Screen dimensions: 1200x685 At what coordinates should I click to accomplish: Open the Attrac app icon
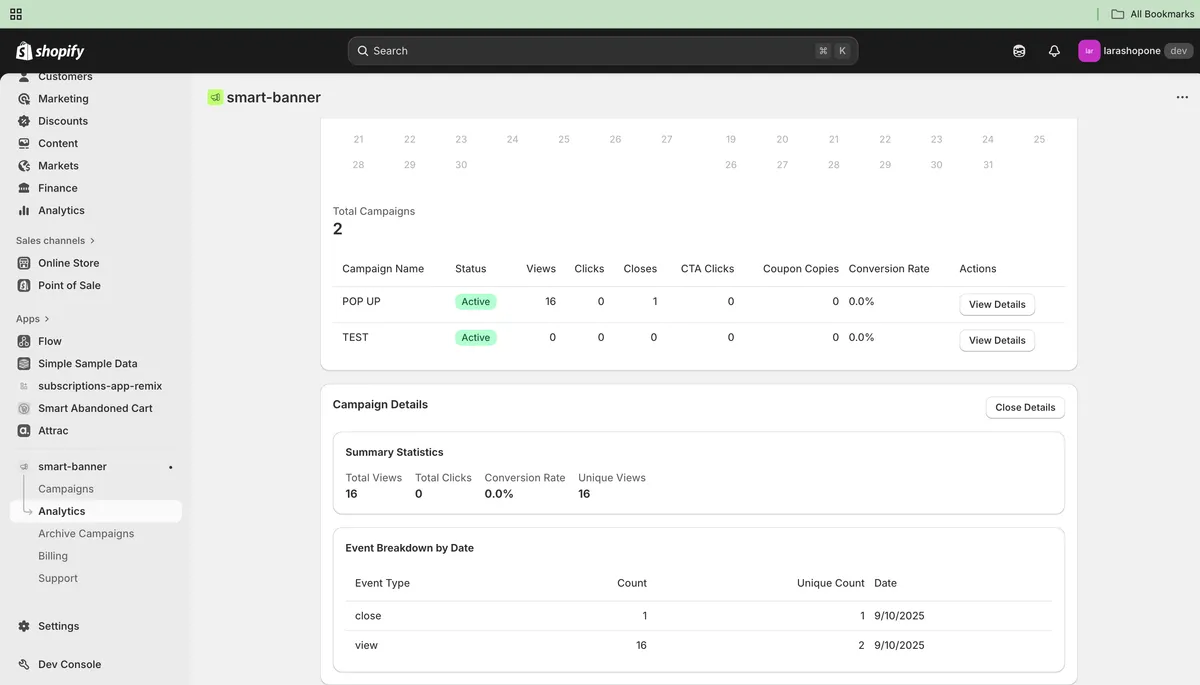click(x=24, y=431)
